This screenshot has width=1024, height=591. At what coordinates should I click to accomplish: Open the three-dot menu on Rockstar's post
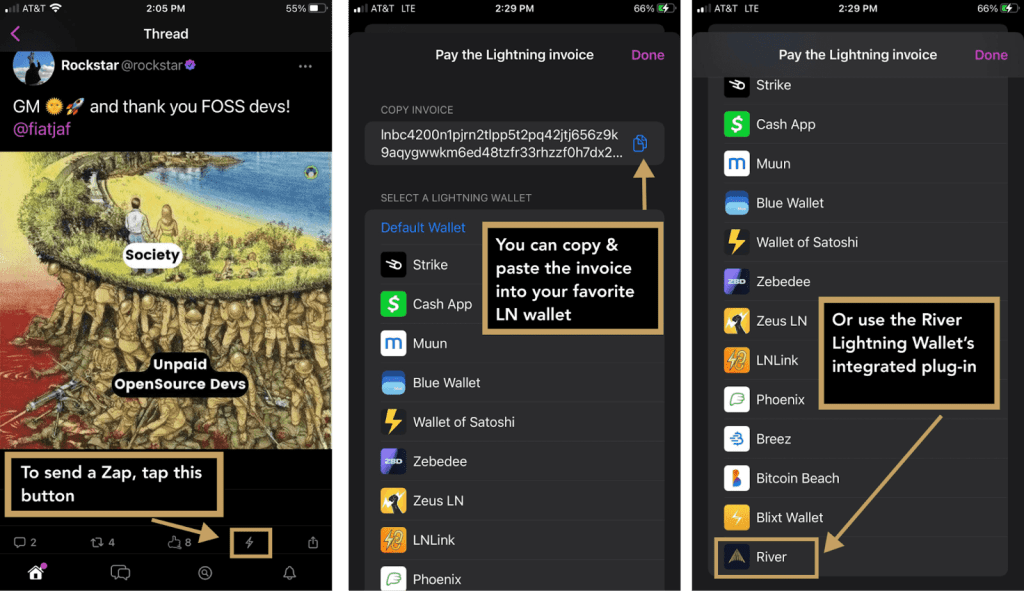[305, 66]
